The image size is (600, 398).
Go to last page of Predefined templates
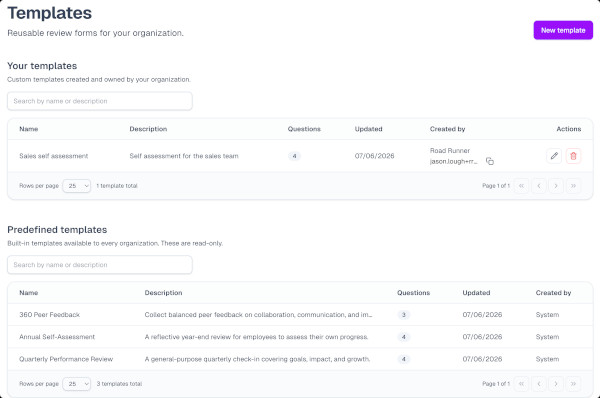573,383
